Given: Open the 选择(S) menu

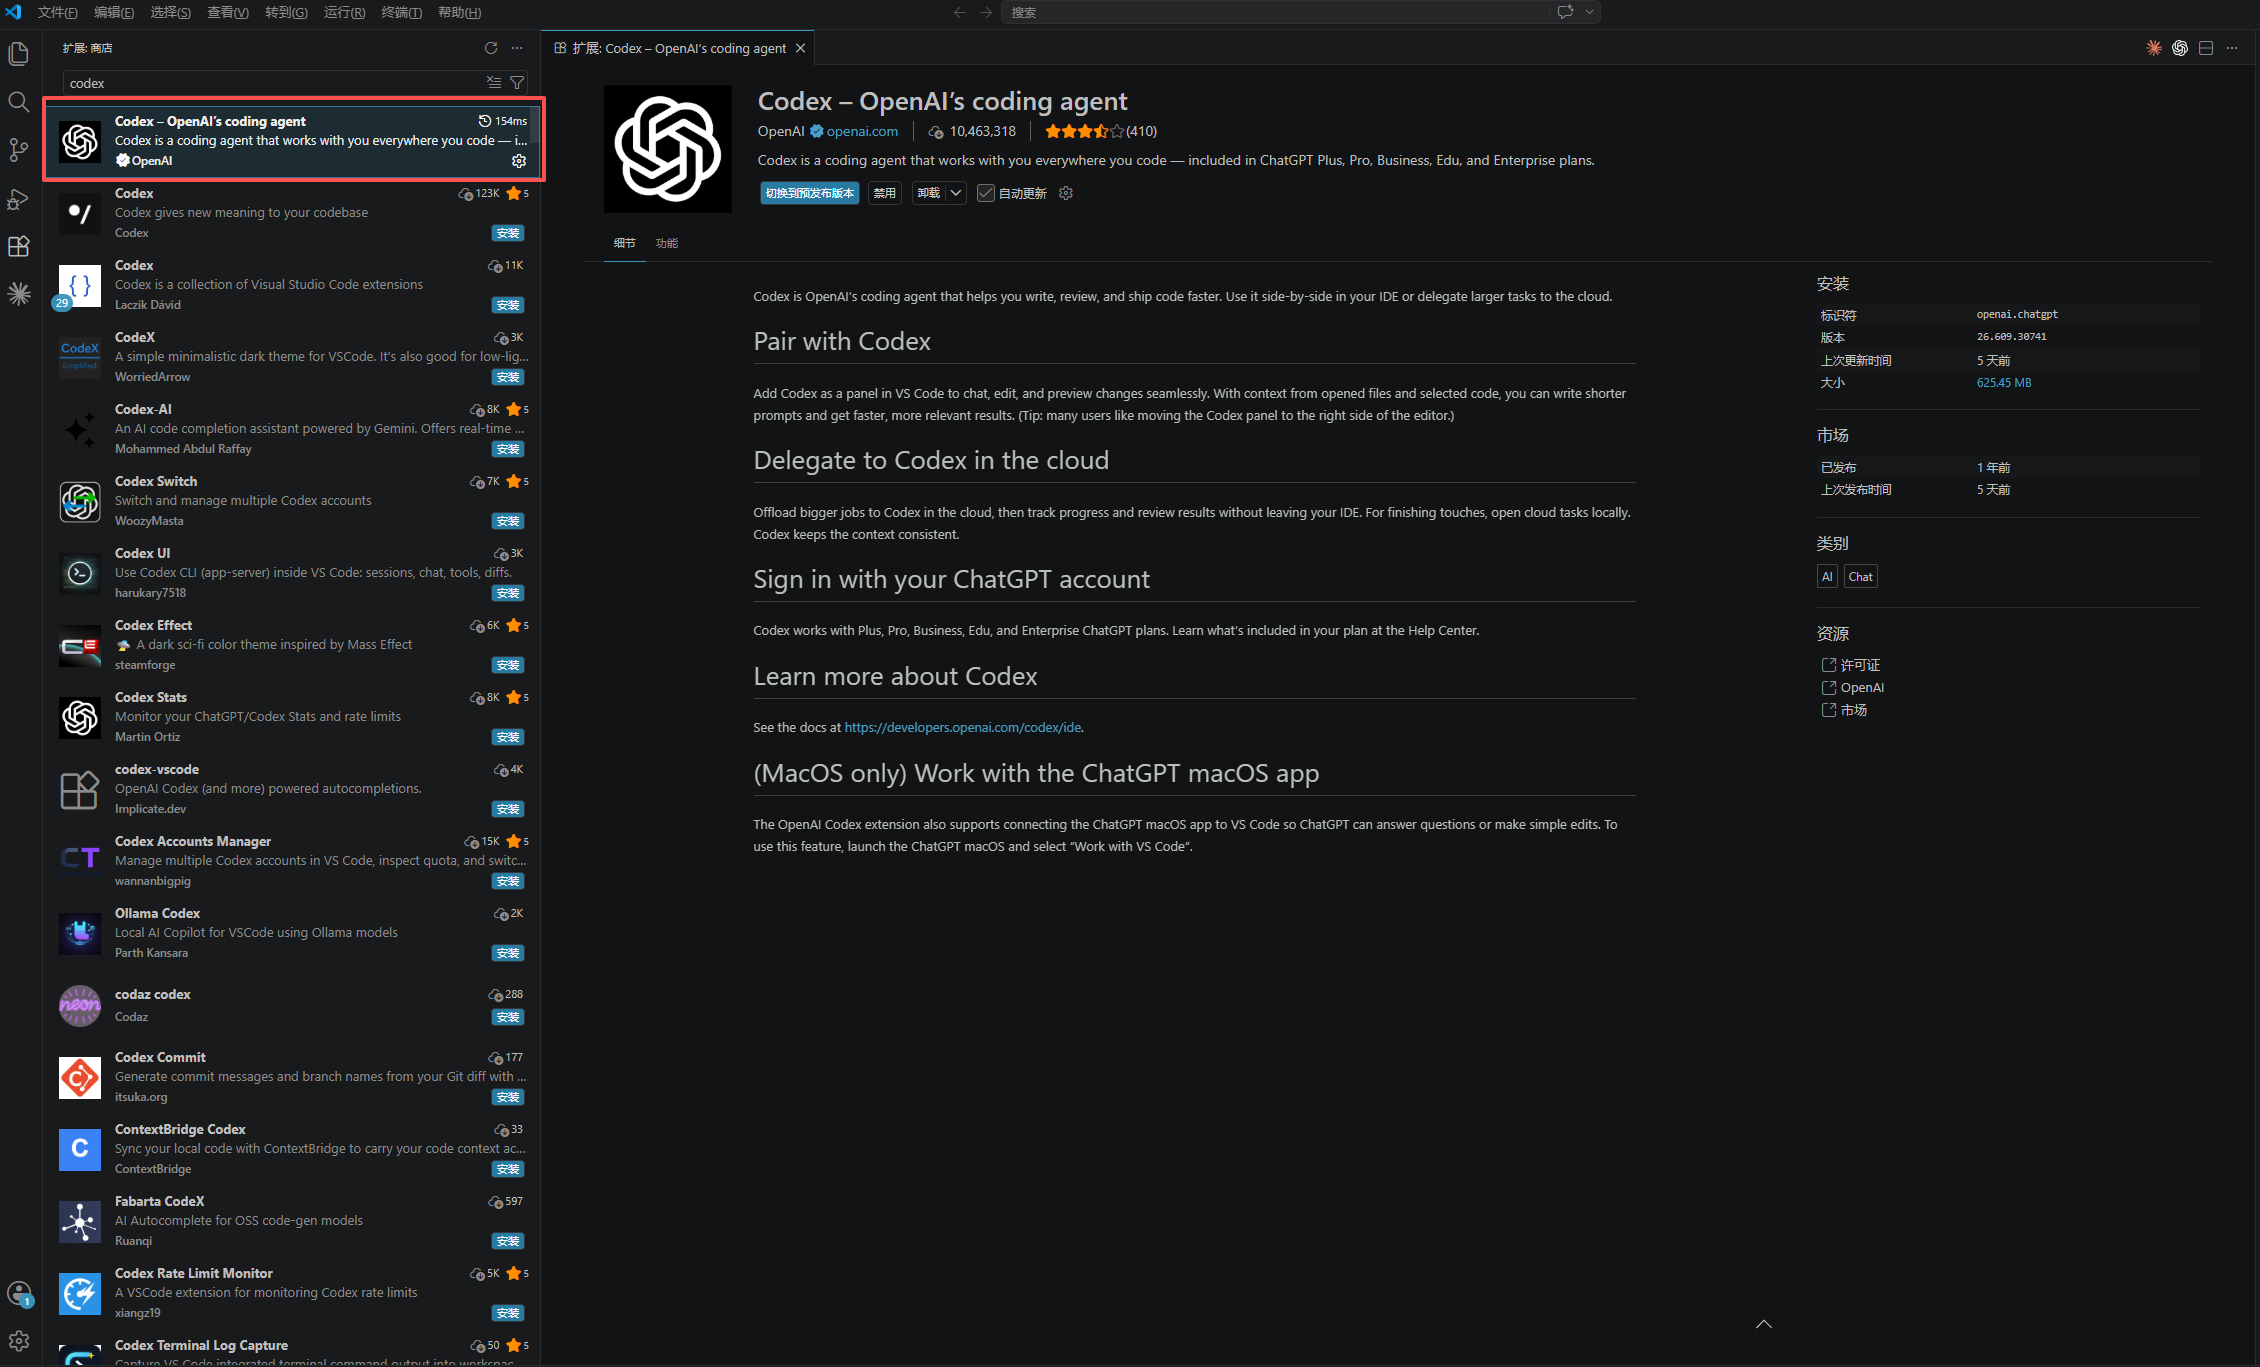Looking at the screenshot, I should coord(170,12).
